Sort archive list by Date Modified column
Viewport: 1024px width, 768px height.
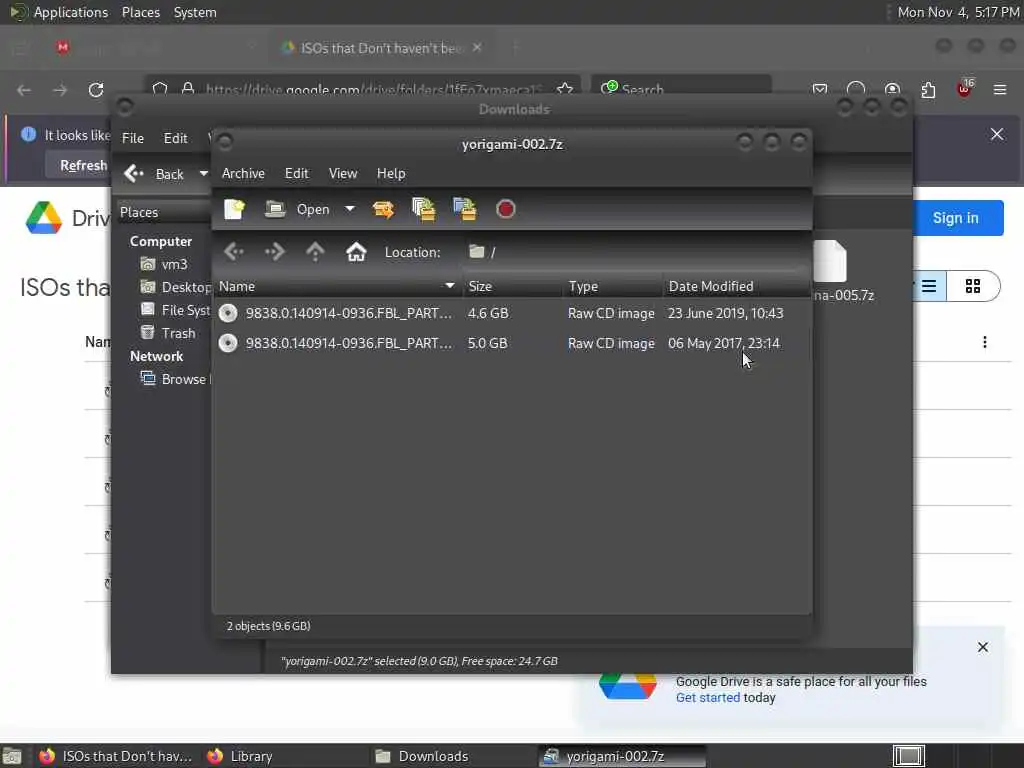[x=737, y=286]
